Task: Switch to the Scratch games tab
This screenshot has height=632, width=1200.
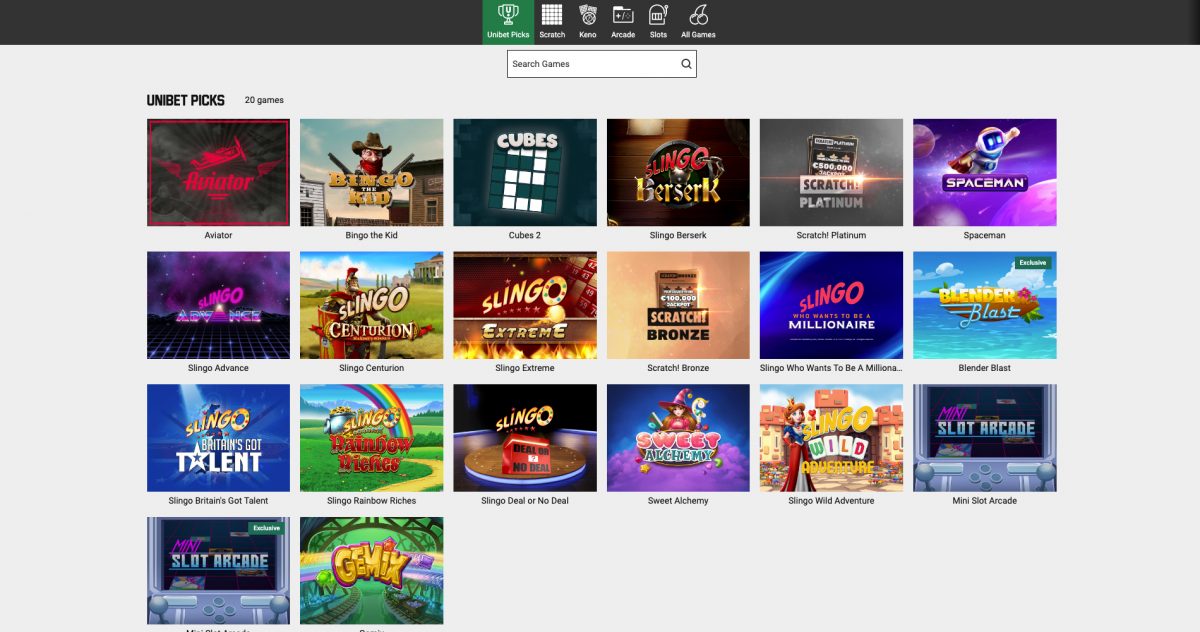Action: pyautogui.click(x=552, y=22)
